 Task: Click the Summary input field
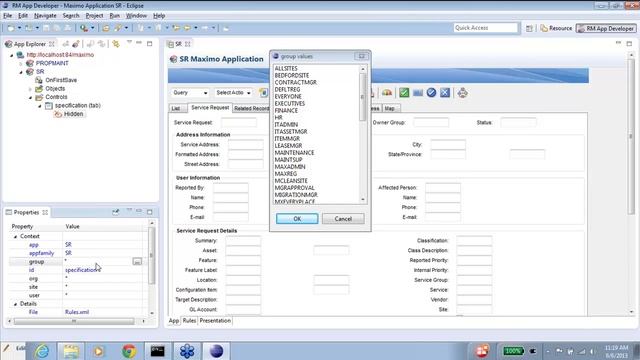tap(243, 241)
